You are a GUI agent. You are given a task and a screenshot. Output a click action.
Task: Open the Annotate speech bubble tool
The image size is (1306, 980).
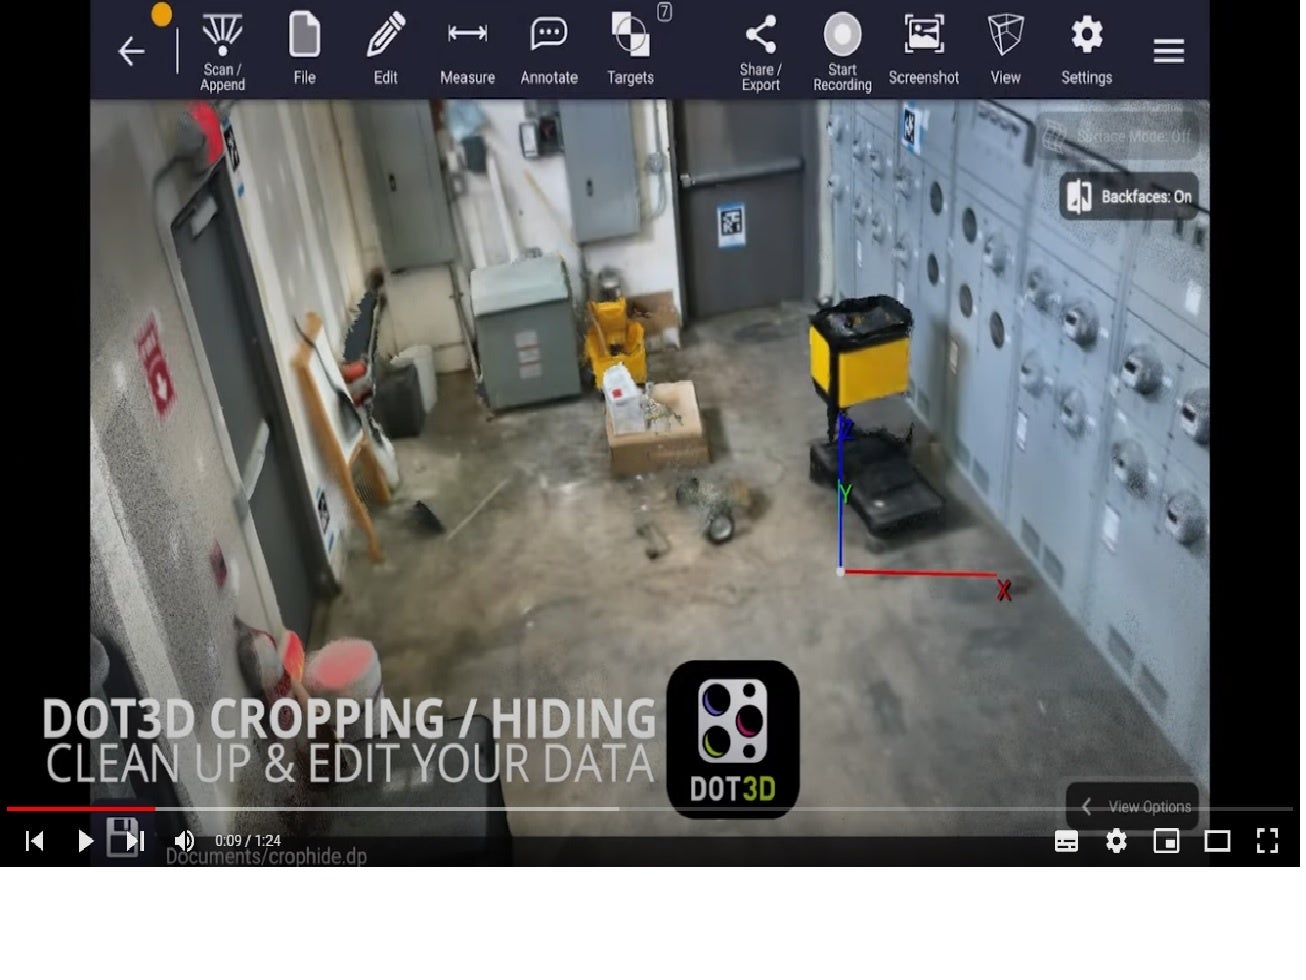pyautogui.click(x=549, y=51)
